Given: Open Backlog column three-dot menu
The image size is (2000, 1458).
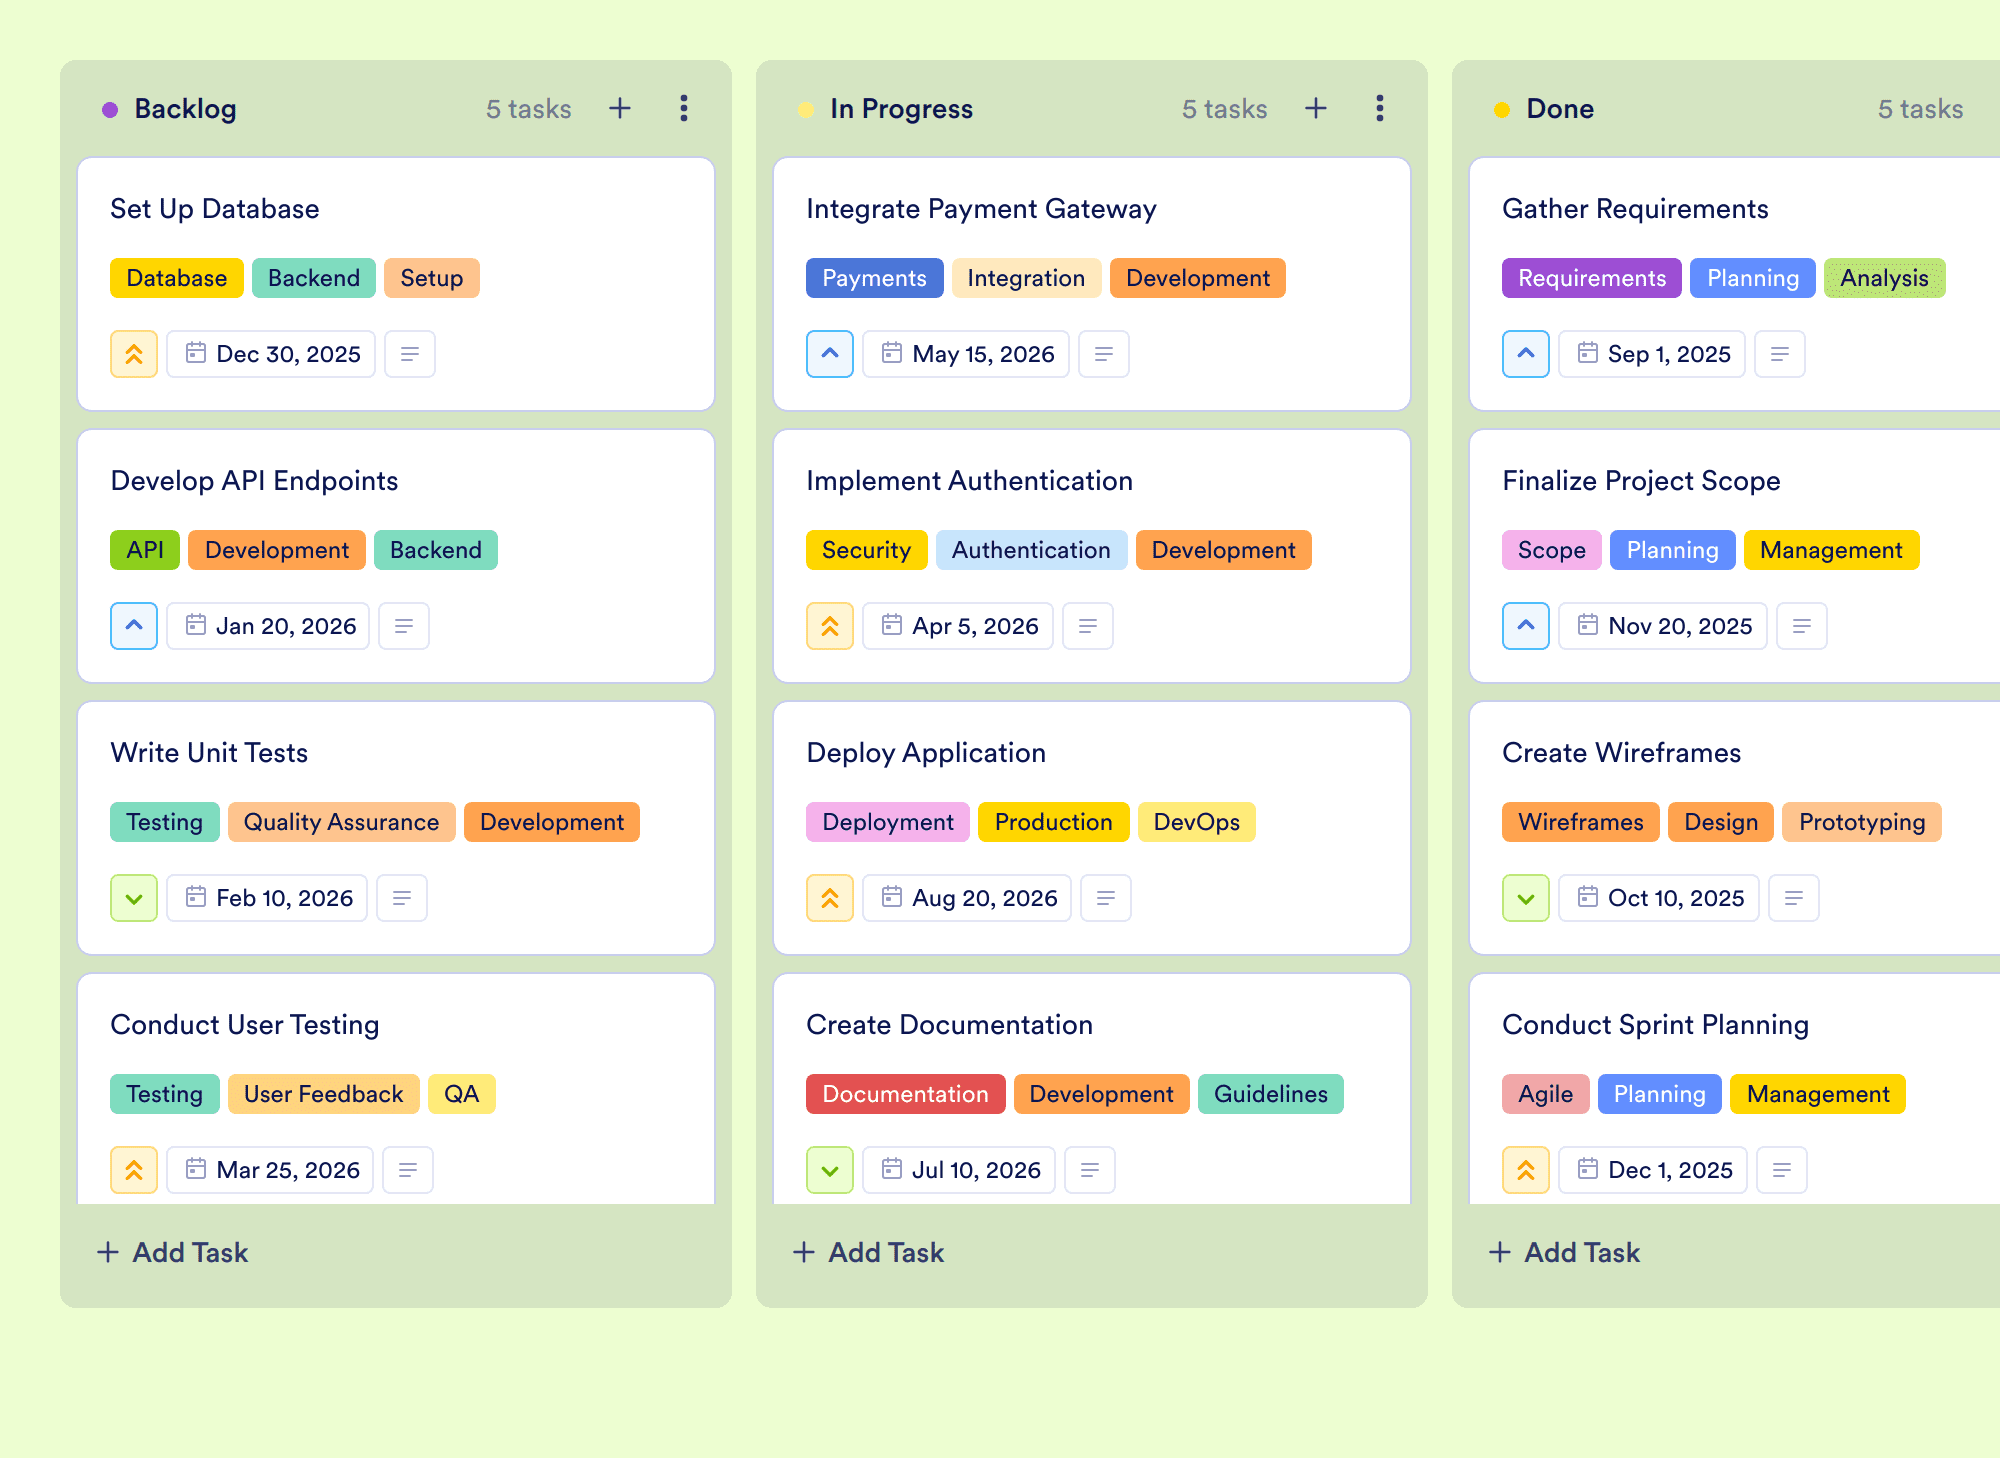Looking at the screenshot, I should click(684, 108).
